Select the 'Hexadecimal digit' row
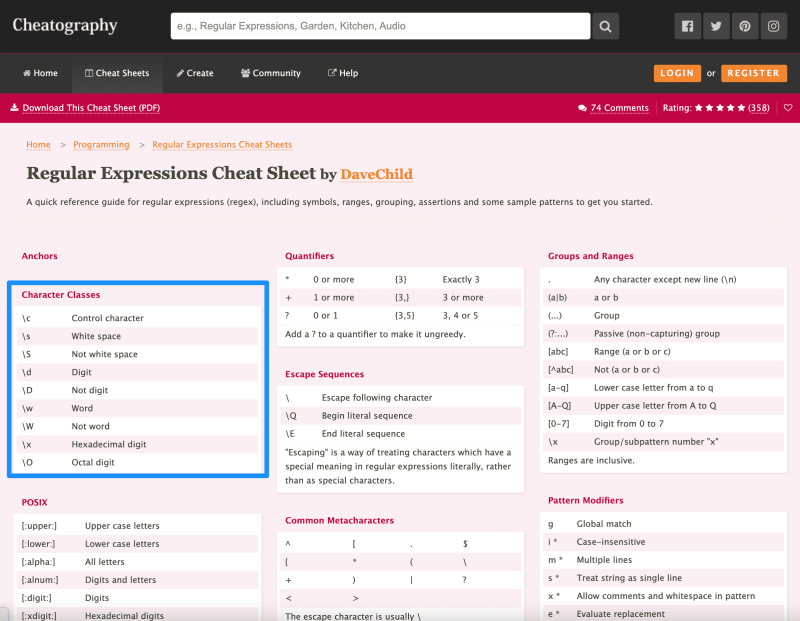800x621 pixels. coord(137,444)
